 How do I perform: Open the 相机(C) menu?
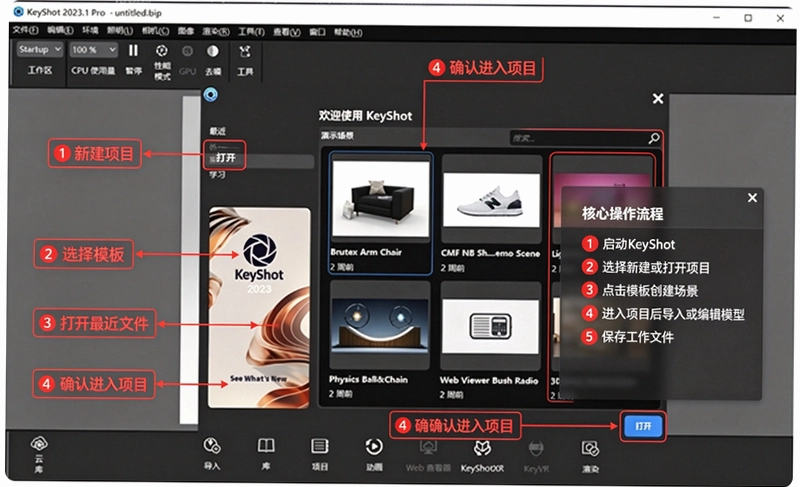click(156, 31)
